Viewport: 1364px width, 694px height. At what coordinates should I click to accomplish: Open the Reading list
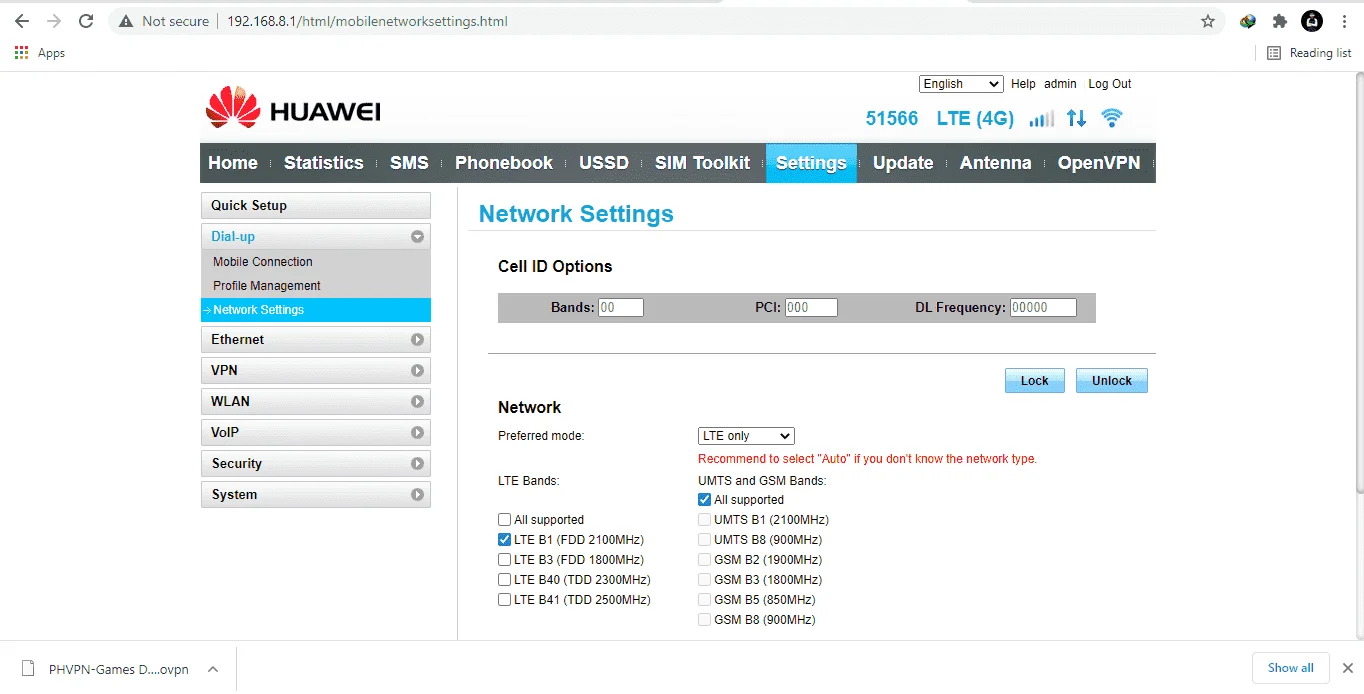point(1309,53)
